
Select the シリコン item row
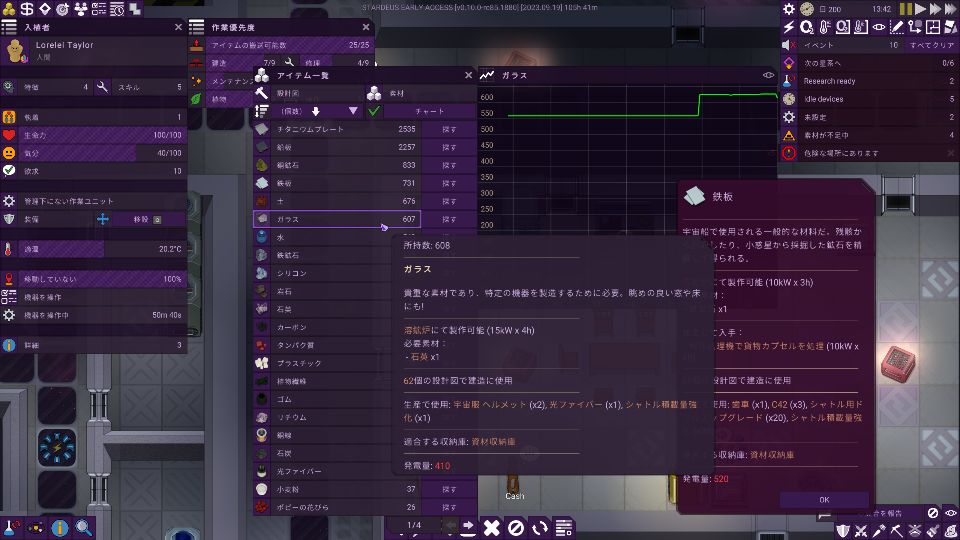click(x=337, y=273)
